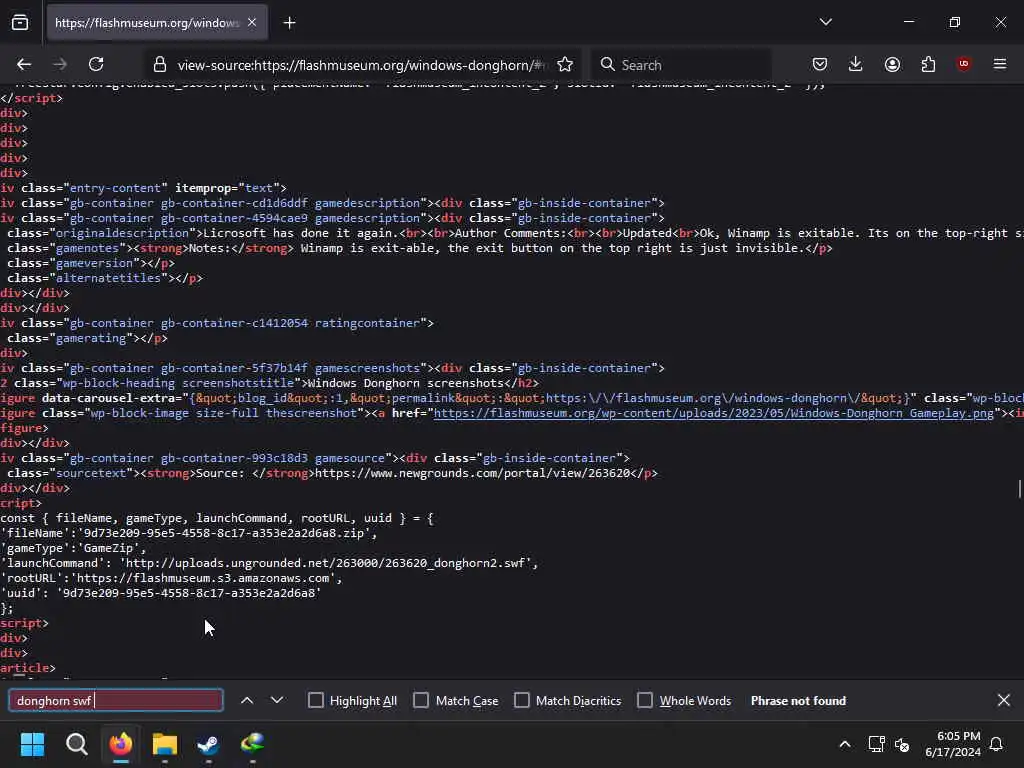Click the gamenotes Winamp is exit-able line

pyautogui.click(x=416, y=248)
